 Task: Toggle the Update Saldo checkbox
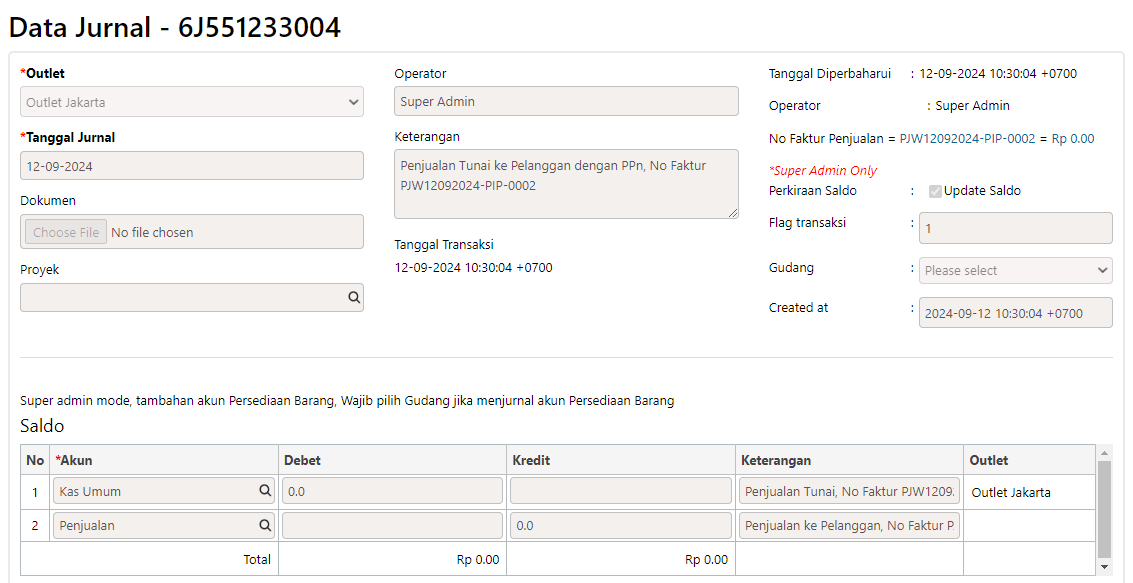coord(935,191)
